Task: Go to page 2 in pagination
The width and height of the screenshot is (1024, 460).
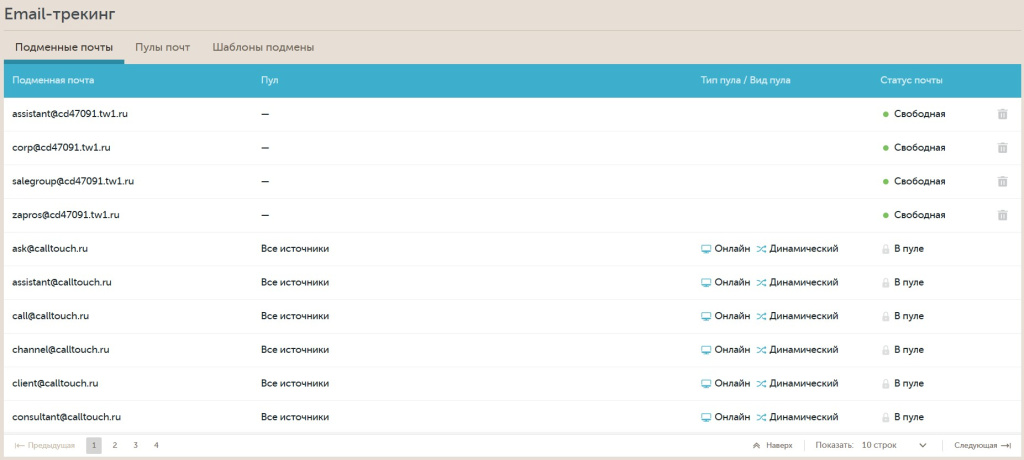Action: point(114,446)
